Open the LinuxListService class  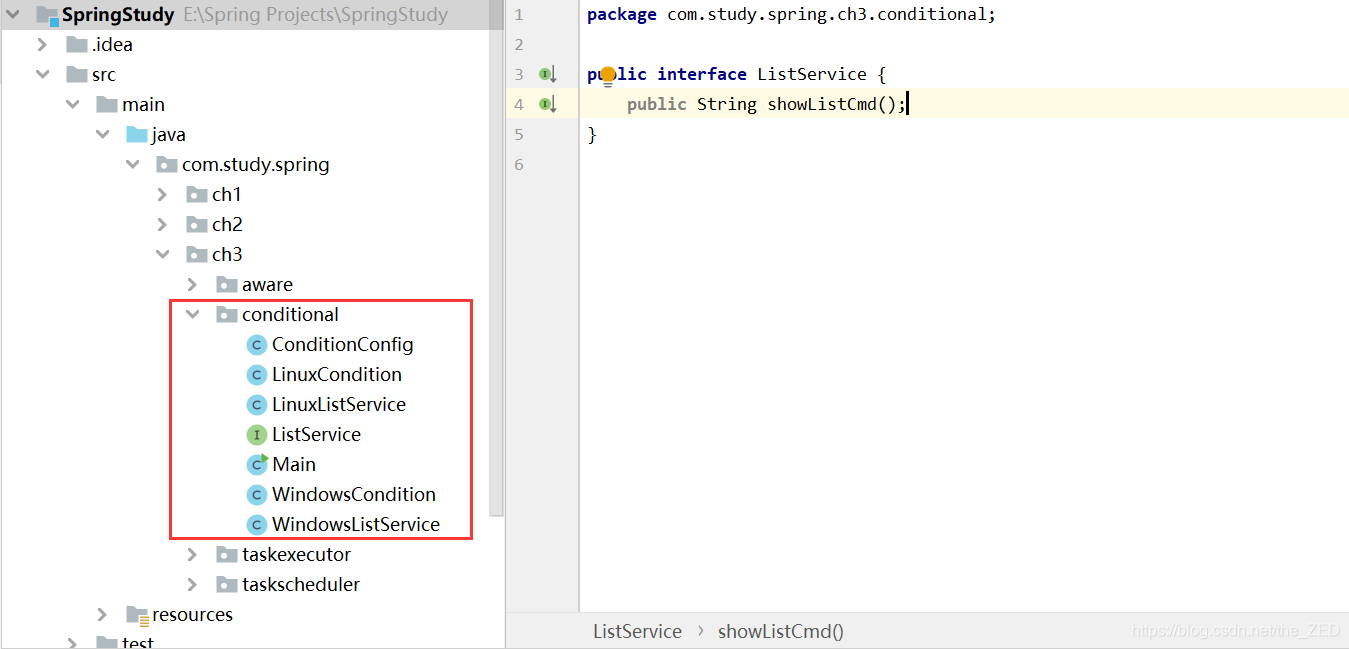[339, 404]
